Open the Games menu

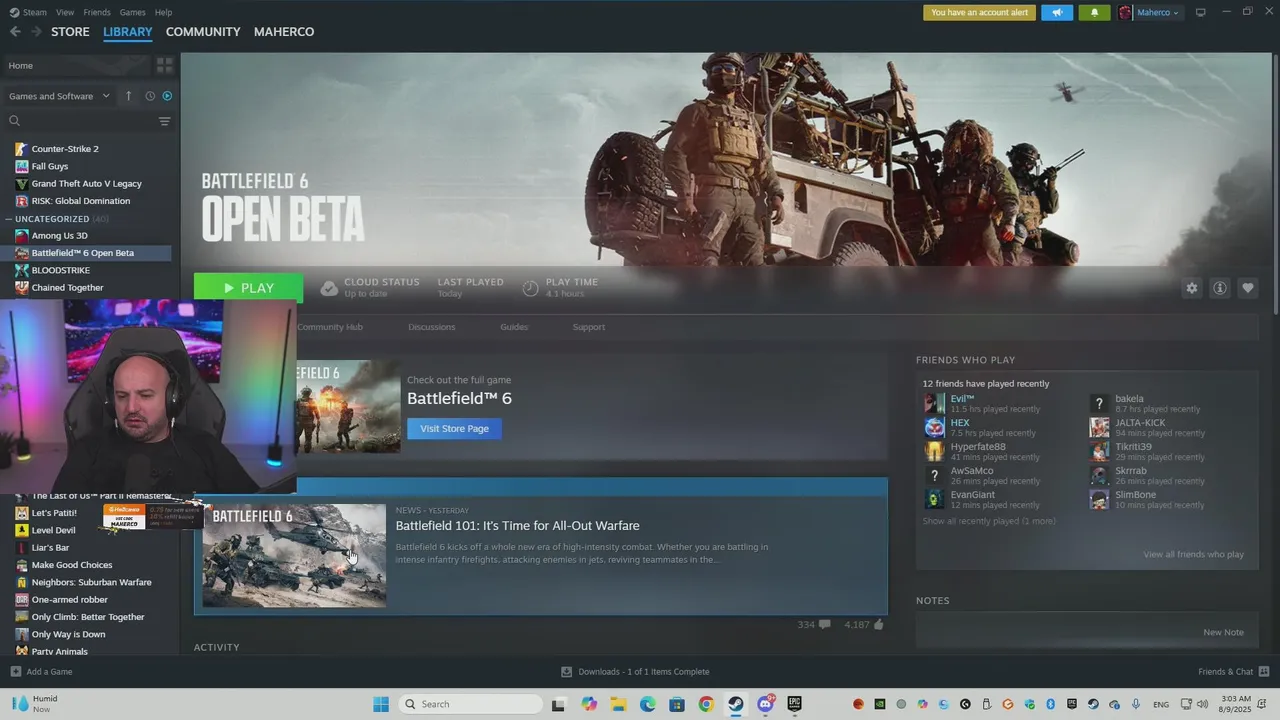(132, 12)
